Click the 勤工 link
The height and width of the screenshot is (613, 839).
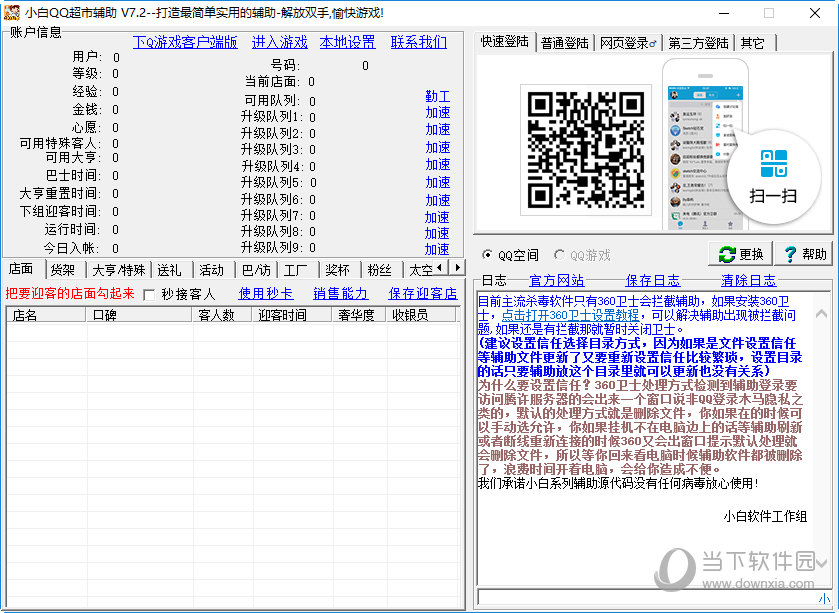click(x=438, y=96)
